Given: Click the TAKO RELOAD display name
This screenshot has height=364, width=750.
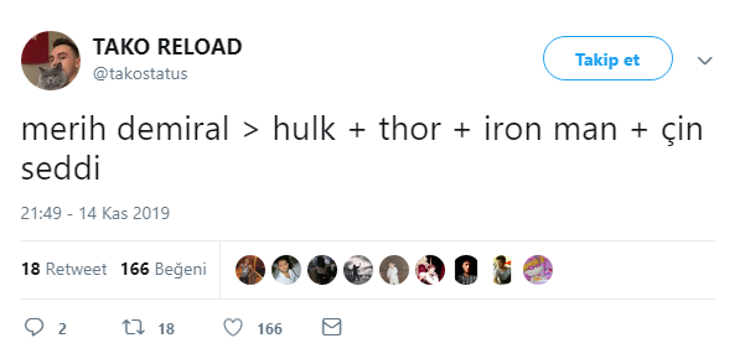Looking at the screenshot, I should pyautogui.click(x=167, y=47).
